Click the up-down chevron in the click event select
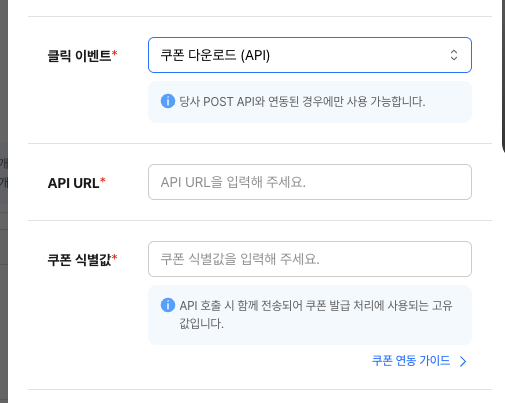Image resolution: width=505 pixels, height=403 pixels. [x=454, y=55]
